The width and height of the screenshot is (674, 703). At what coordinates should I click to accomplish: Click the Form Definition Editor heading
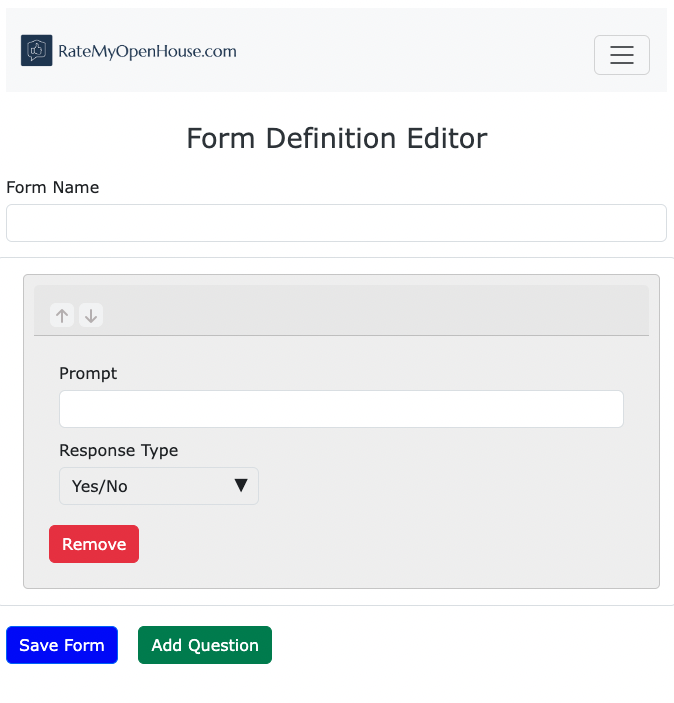(x=337, y=138)
